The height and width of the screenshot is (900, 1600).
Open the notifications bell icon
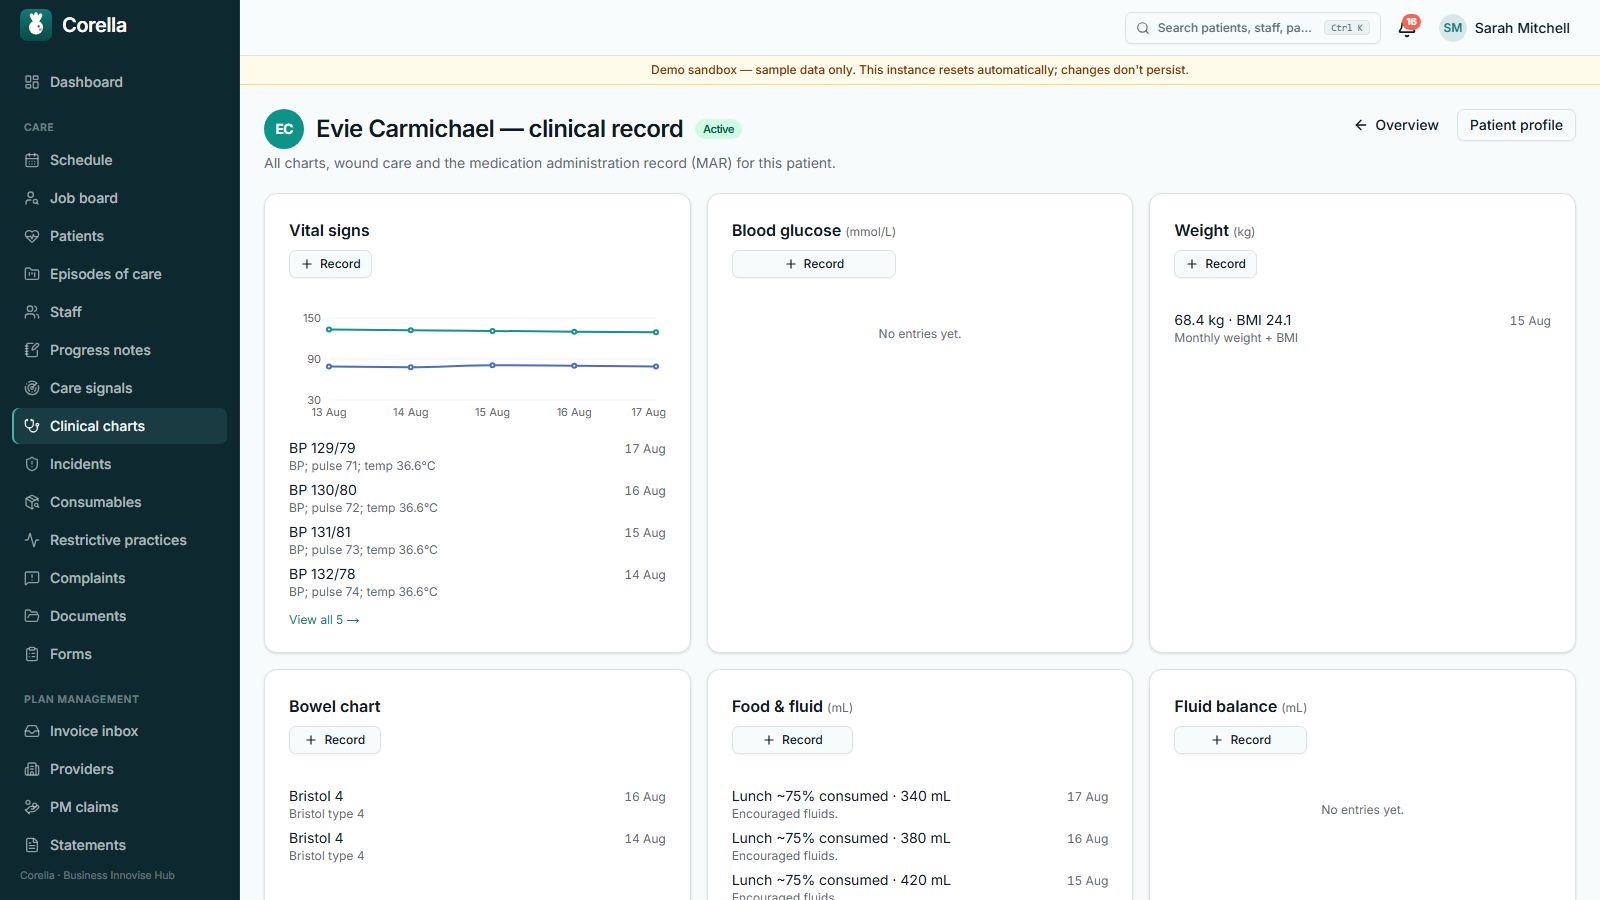tap(1407, 28)
